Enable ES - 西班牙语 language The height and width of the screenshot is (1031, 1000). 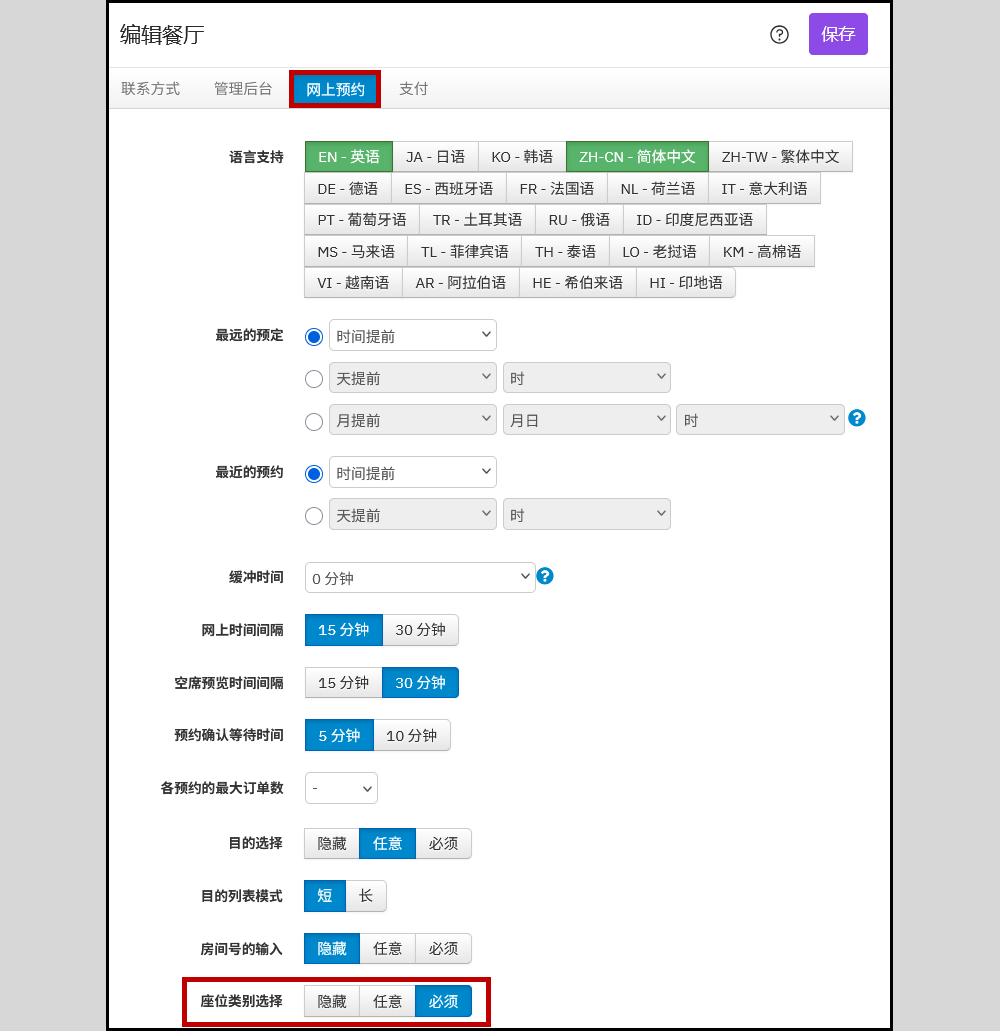pos(448,189)
